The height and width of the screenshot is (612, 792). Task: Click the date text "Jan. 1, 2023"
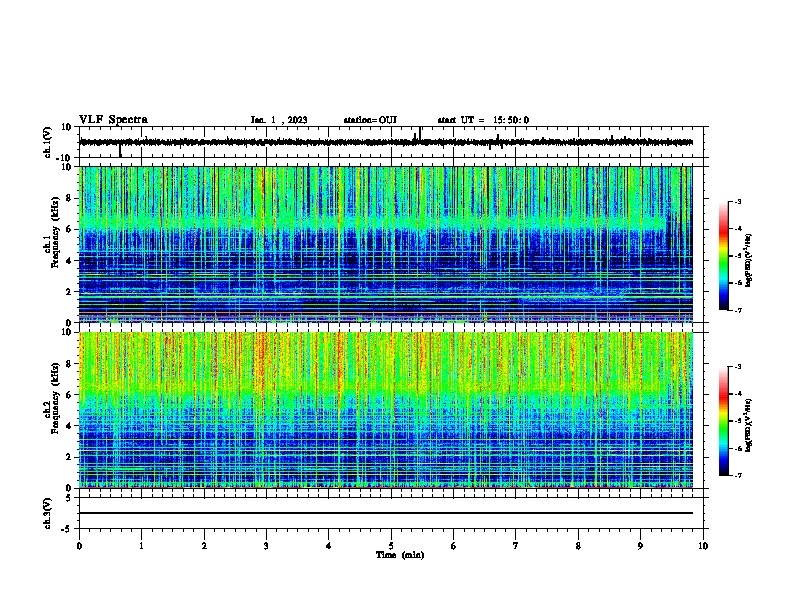click(x=279, y=120)
